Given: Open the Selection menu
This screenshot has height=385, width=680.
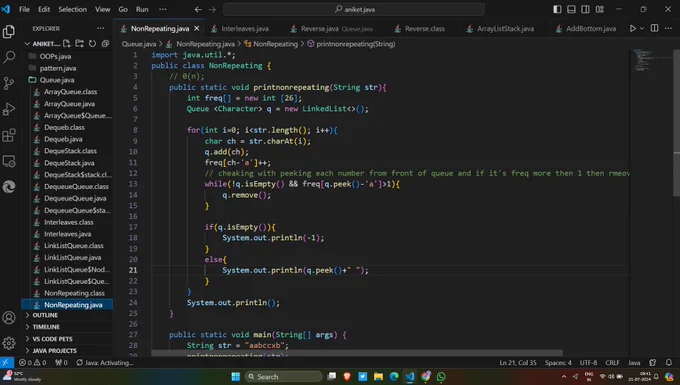Looking at the screenshot, I should (x=72, y=9).
